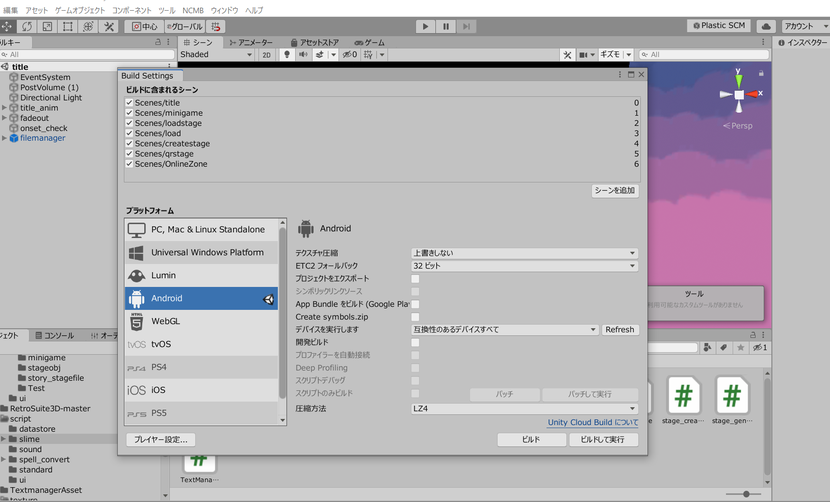Viewport: 830px width, 502px height.
Task: Expand the filemanager object in hierarchy
Action: click(4, 138)
